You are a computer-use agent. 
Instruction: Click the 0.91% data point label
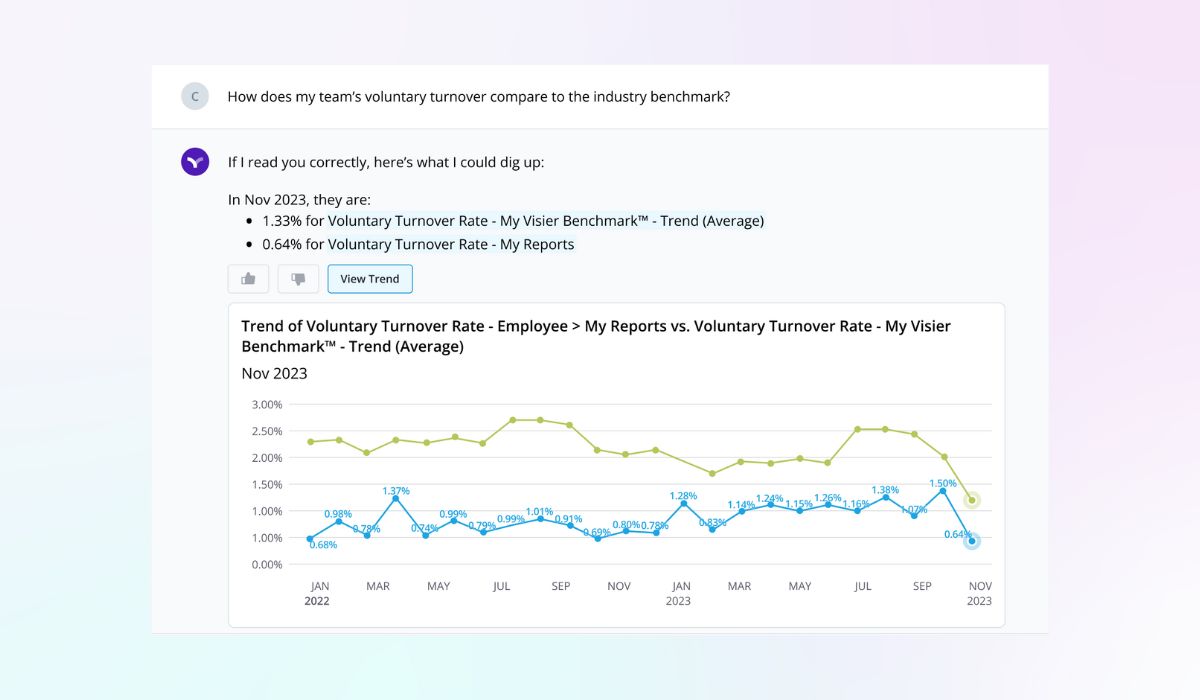568,519
